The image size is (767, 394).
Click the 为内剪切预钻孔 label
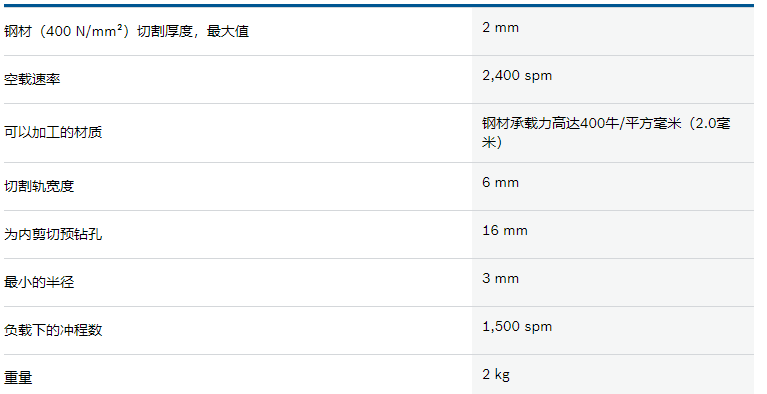click(53, 234)
